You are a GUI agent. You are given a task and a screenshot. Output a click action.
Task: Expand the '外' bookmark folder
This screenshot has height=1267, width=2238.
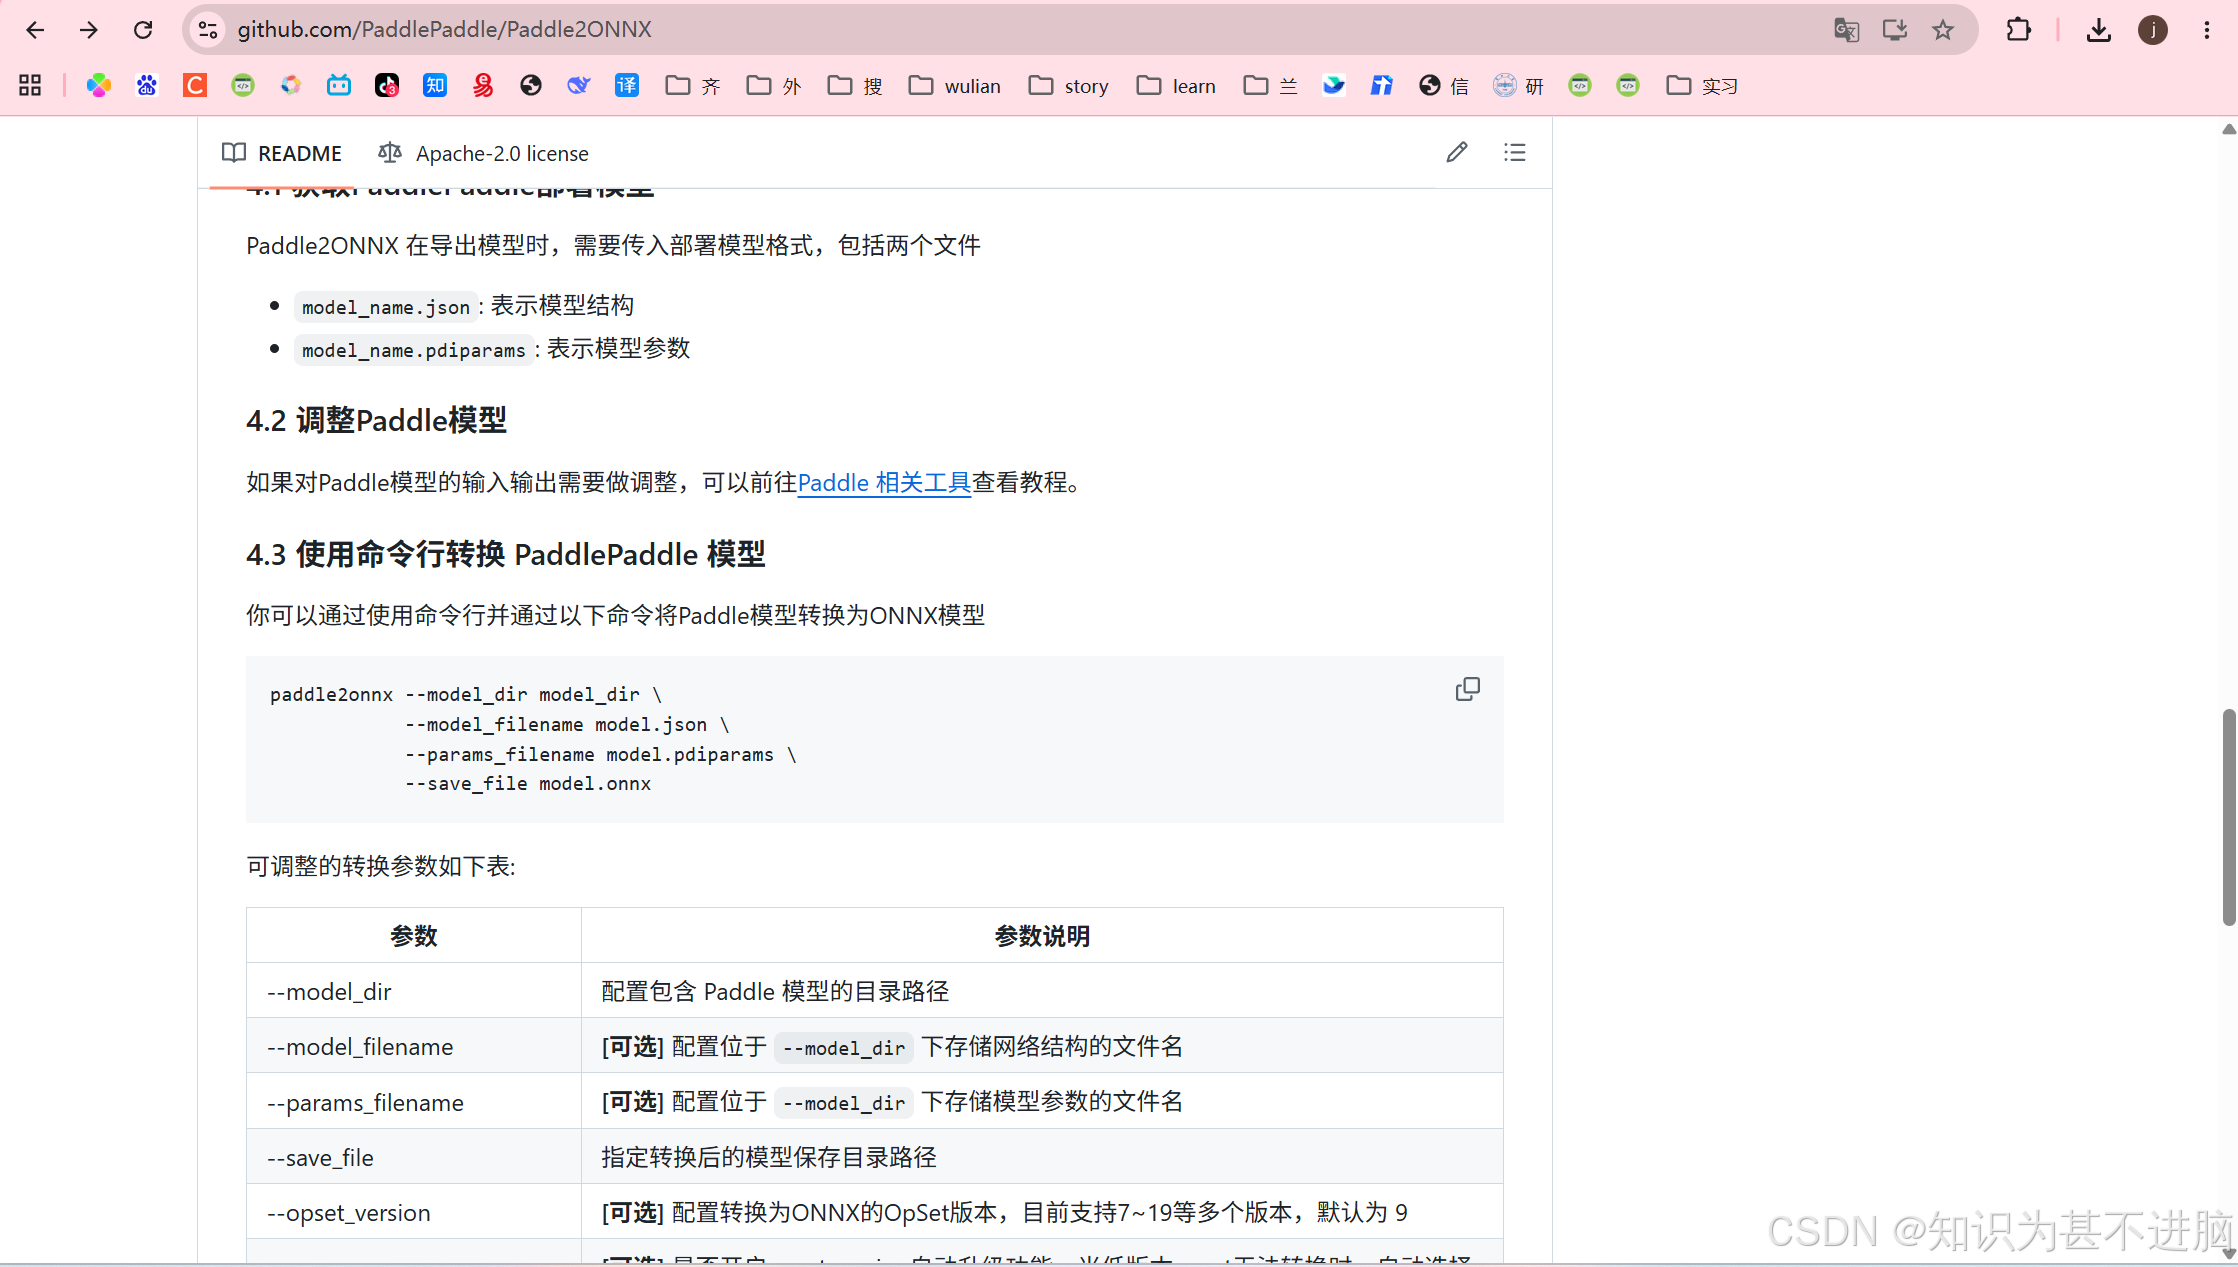[774, 86]
